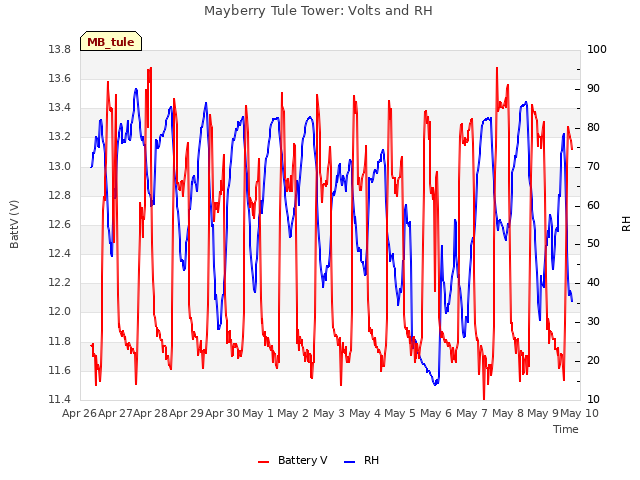Click the 12.8 voltage tick label
This screenshot has width=640, height=480.
(60, 195)
